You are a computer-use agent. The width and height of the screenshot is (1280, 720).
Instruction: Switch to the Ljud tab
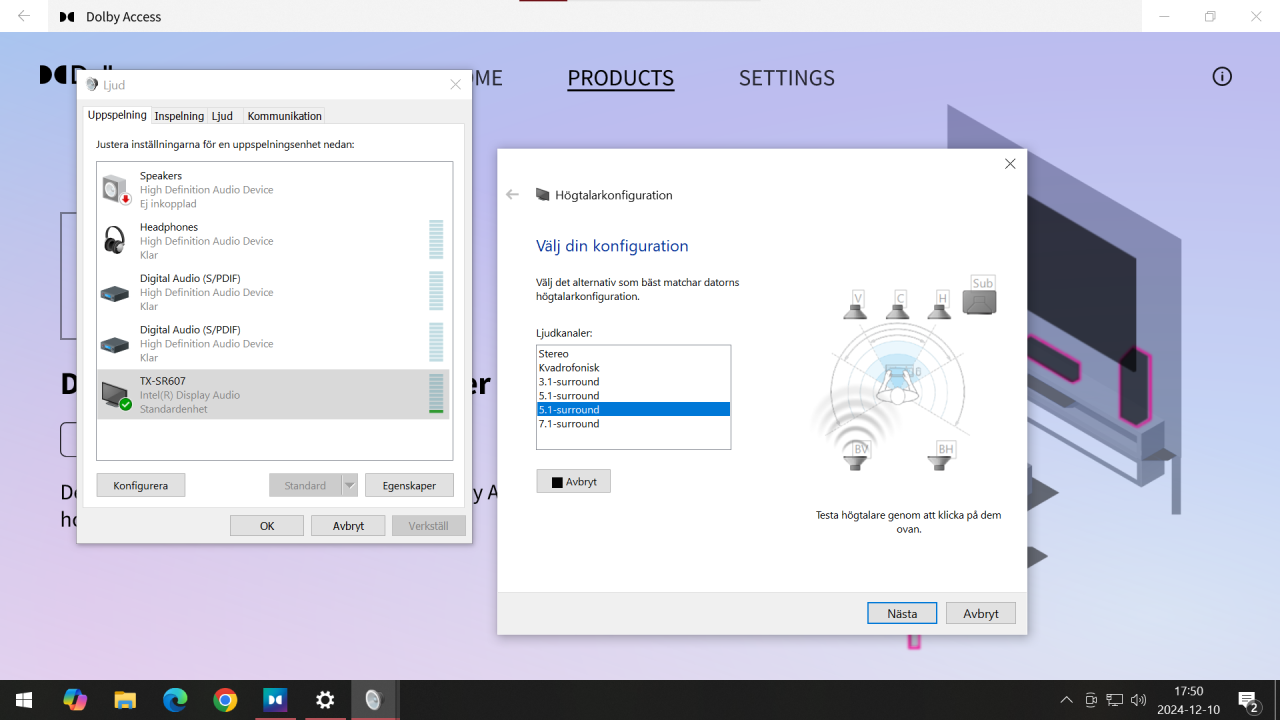222,116
